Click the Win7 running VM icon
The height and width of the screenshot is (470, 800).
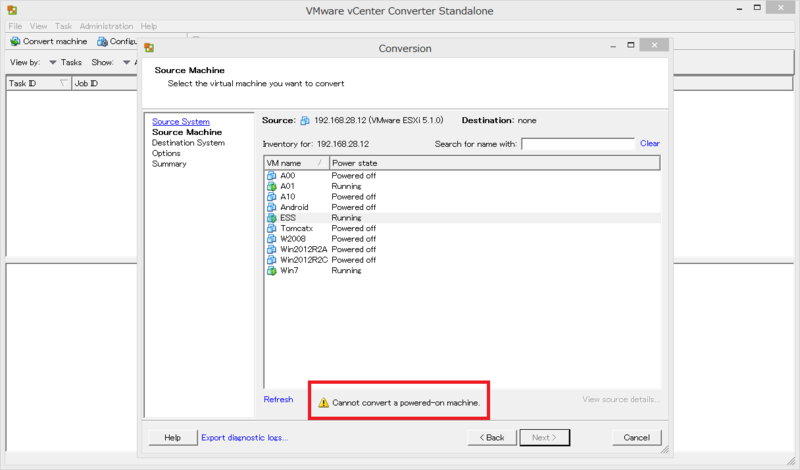click(x=271, y=270)
